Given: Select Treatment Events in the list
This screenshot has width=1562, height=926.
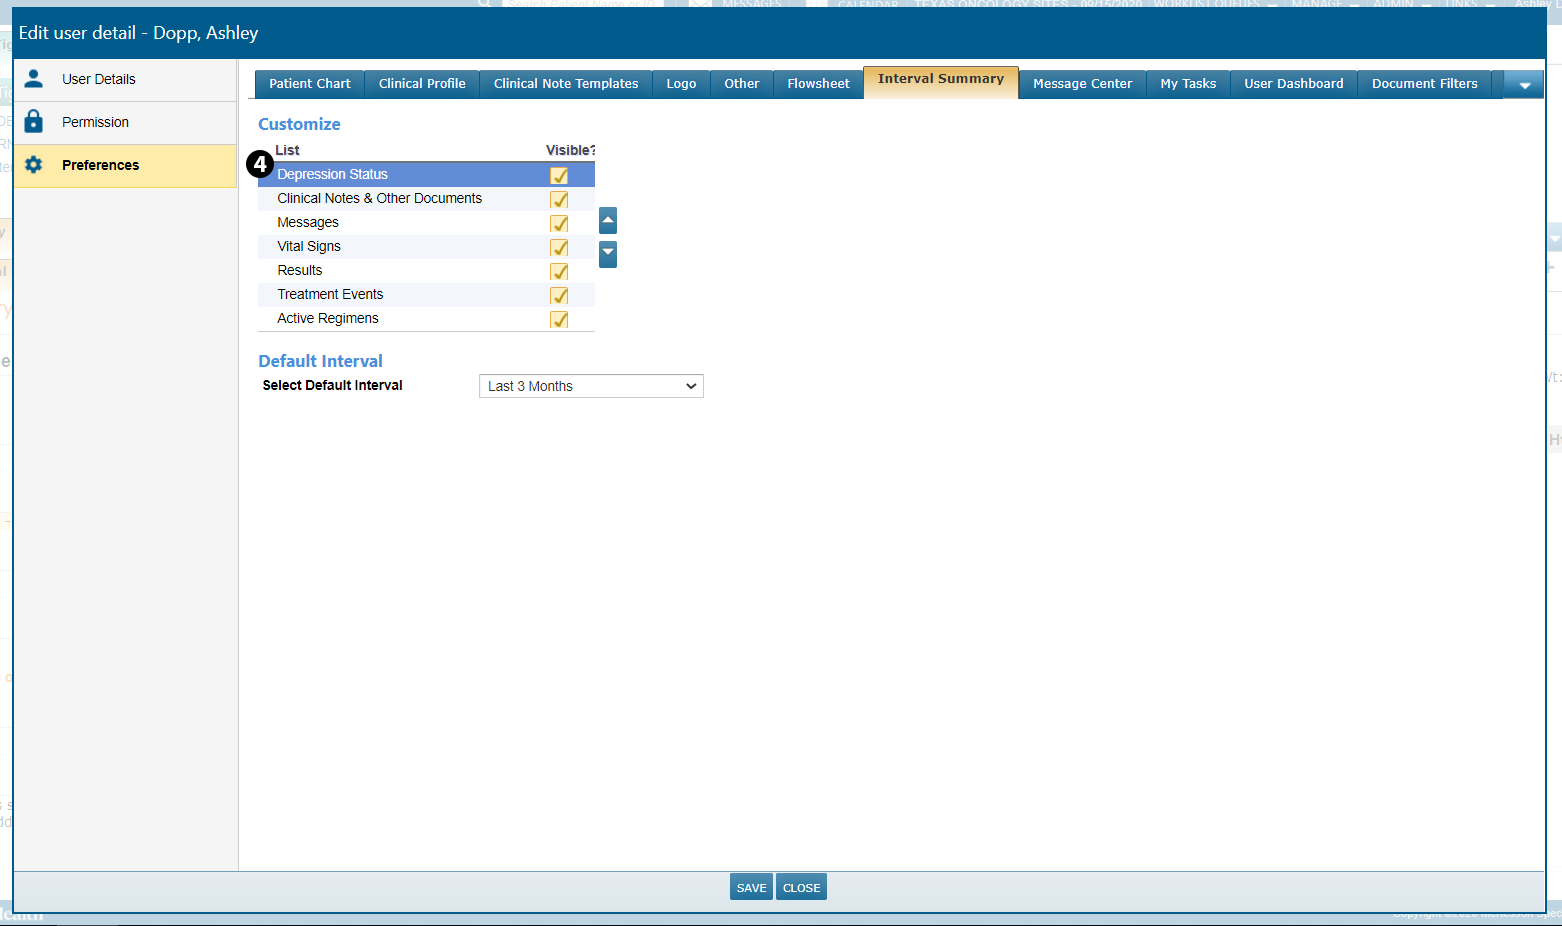Looking at the screenshot, I should click(x=330, y=294).
